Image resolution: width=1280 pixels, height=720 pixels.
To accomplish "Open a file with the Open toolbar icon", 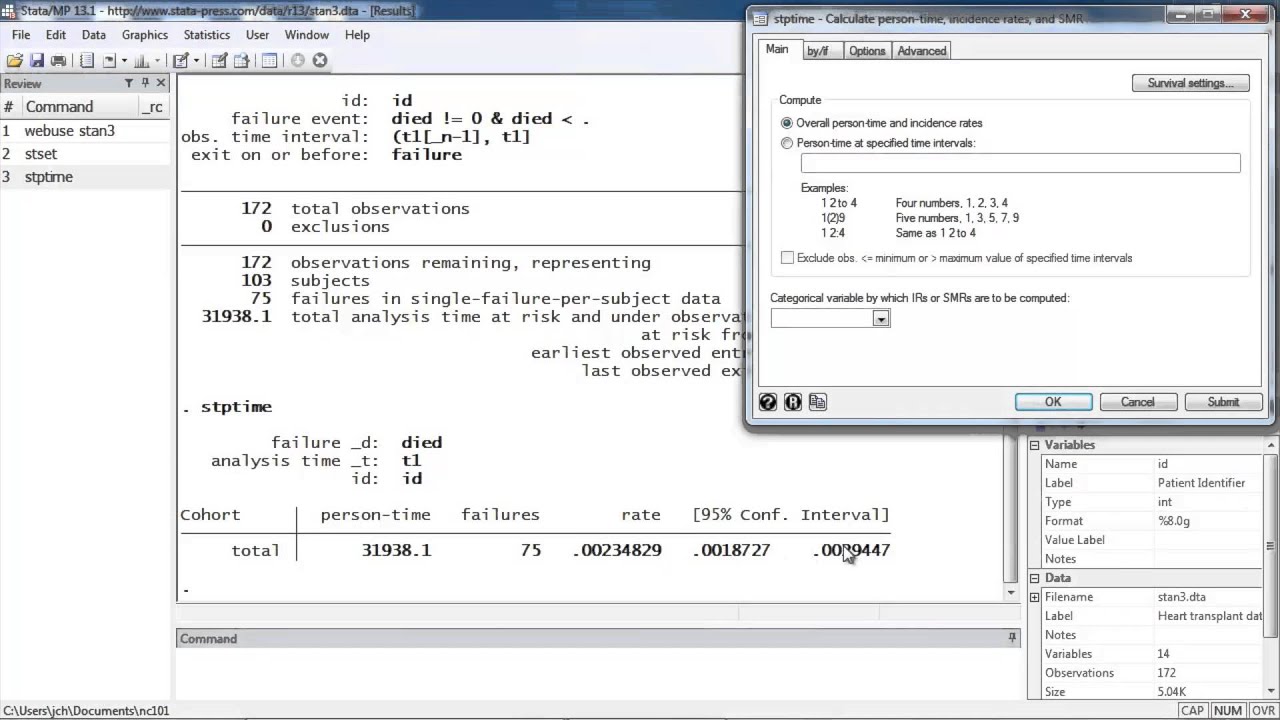I will [x=15, y=60].
